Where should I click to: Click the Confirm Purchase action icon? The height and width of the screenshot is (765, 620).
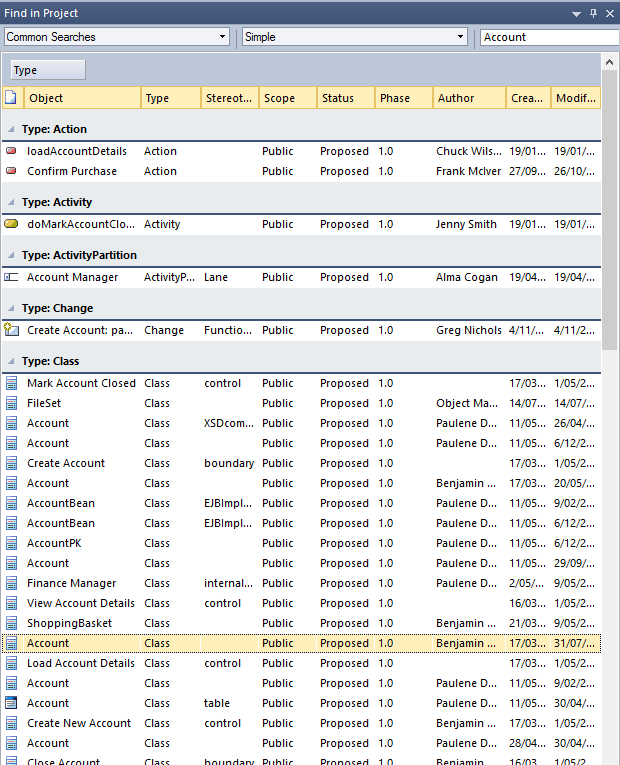(x=11, y=171)
